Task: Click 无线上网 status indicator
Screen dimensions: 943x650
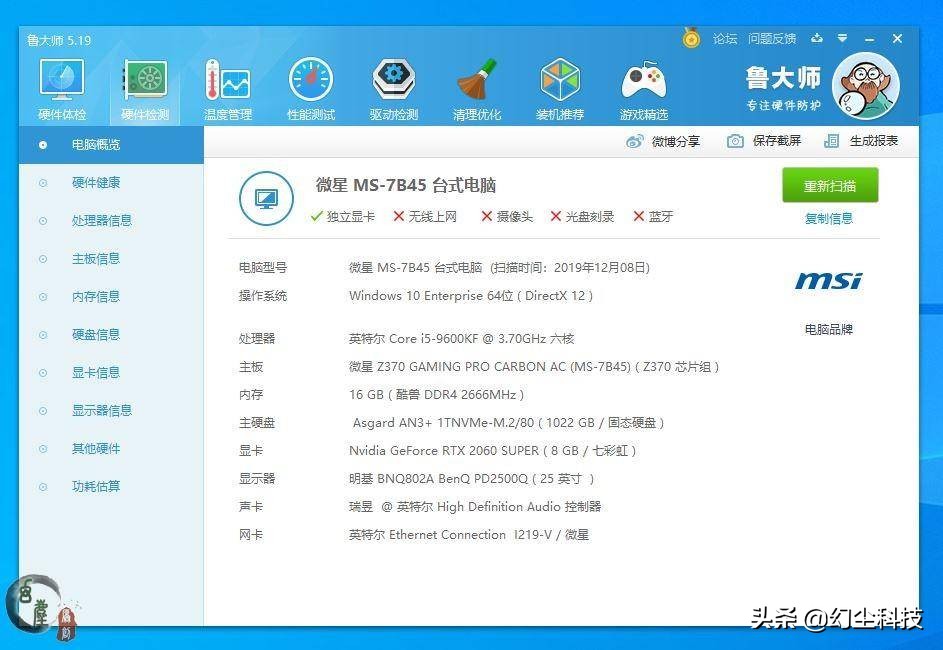Action: 425,216
